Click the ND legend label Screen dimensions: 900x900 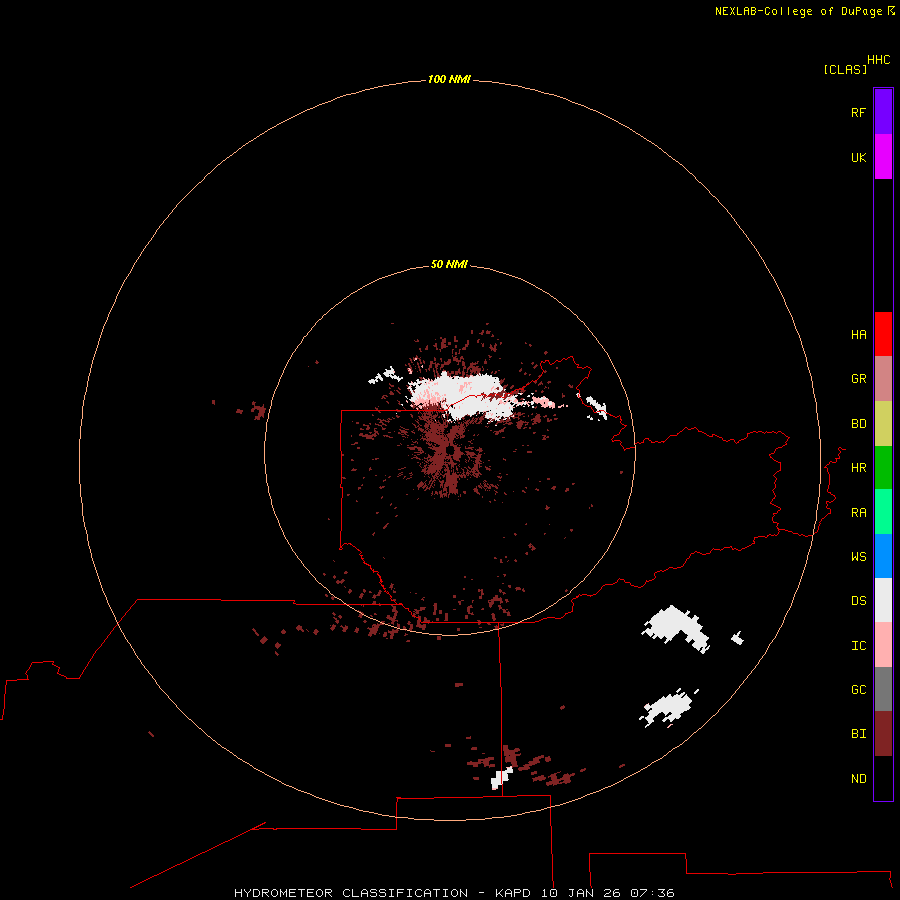(858, 778)
